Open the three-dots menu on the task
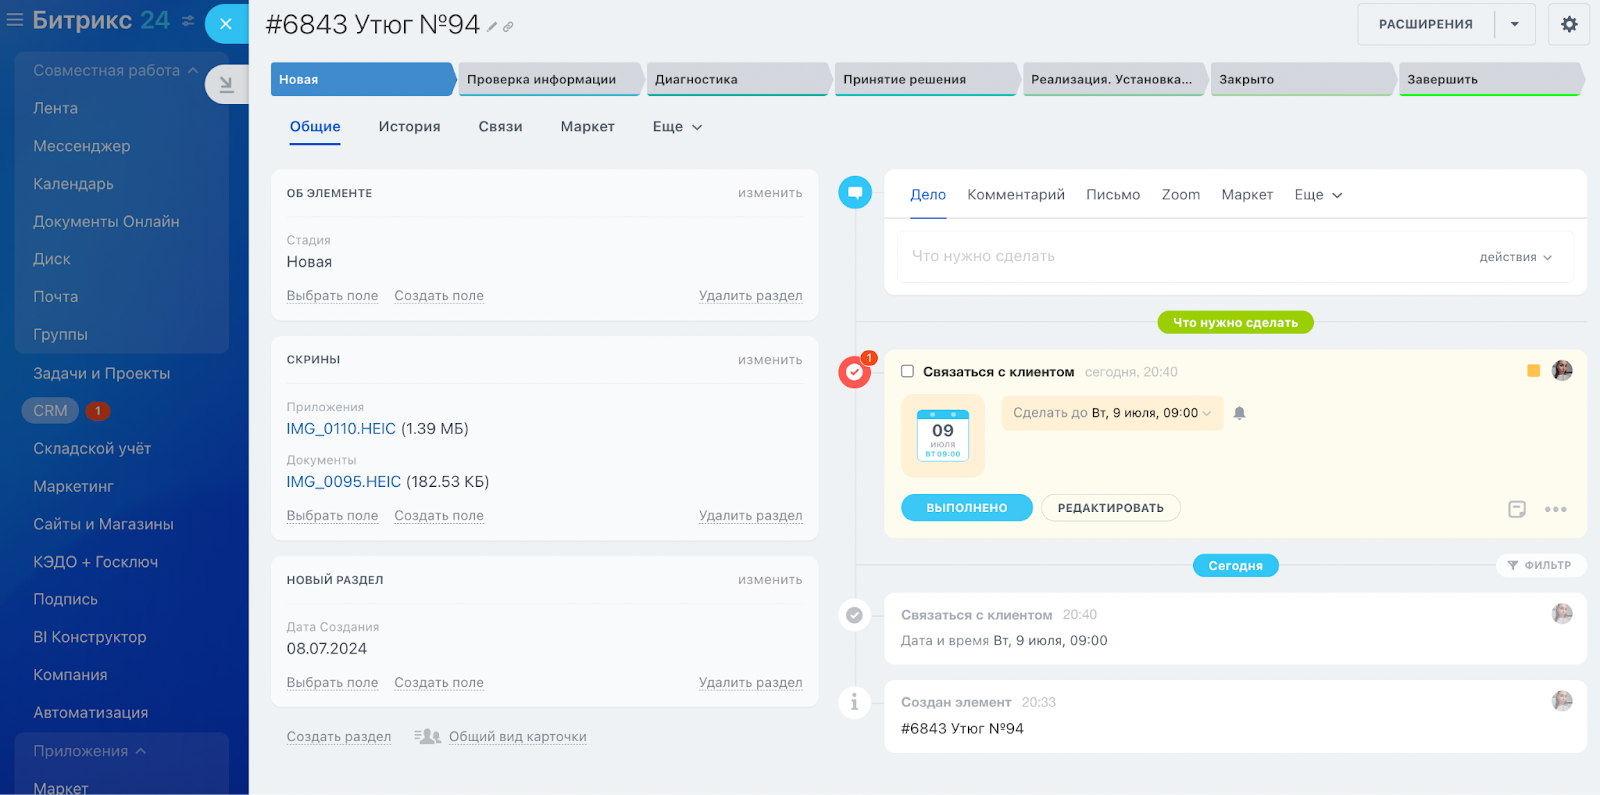1600x795 pixels. pos(1555,509)
